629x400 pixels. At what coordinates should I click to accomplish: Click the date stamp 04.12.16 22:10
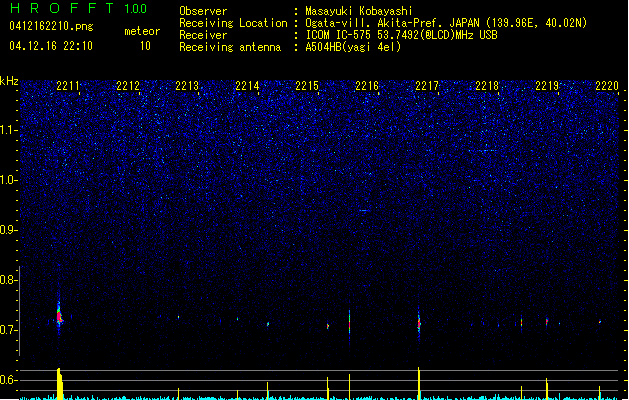(51, 46)
